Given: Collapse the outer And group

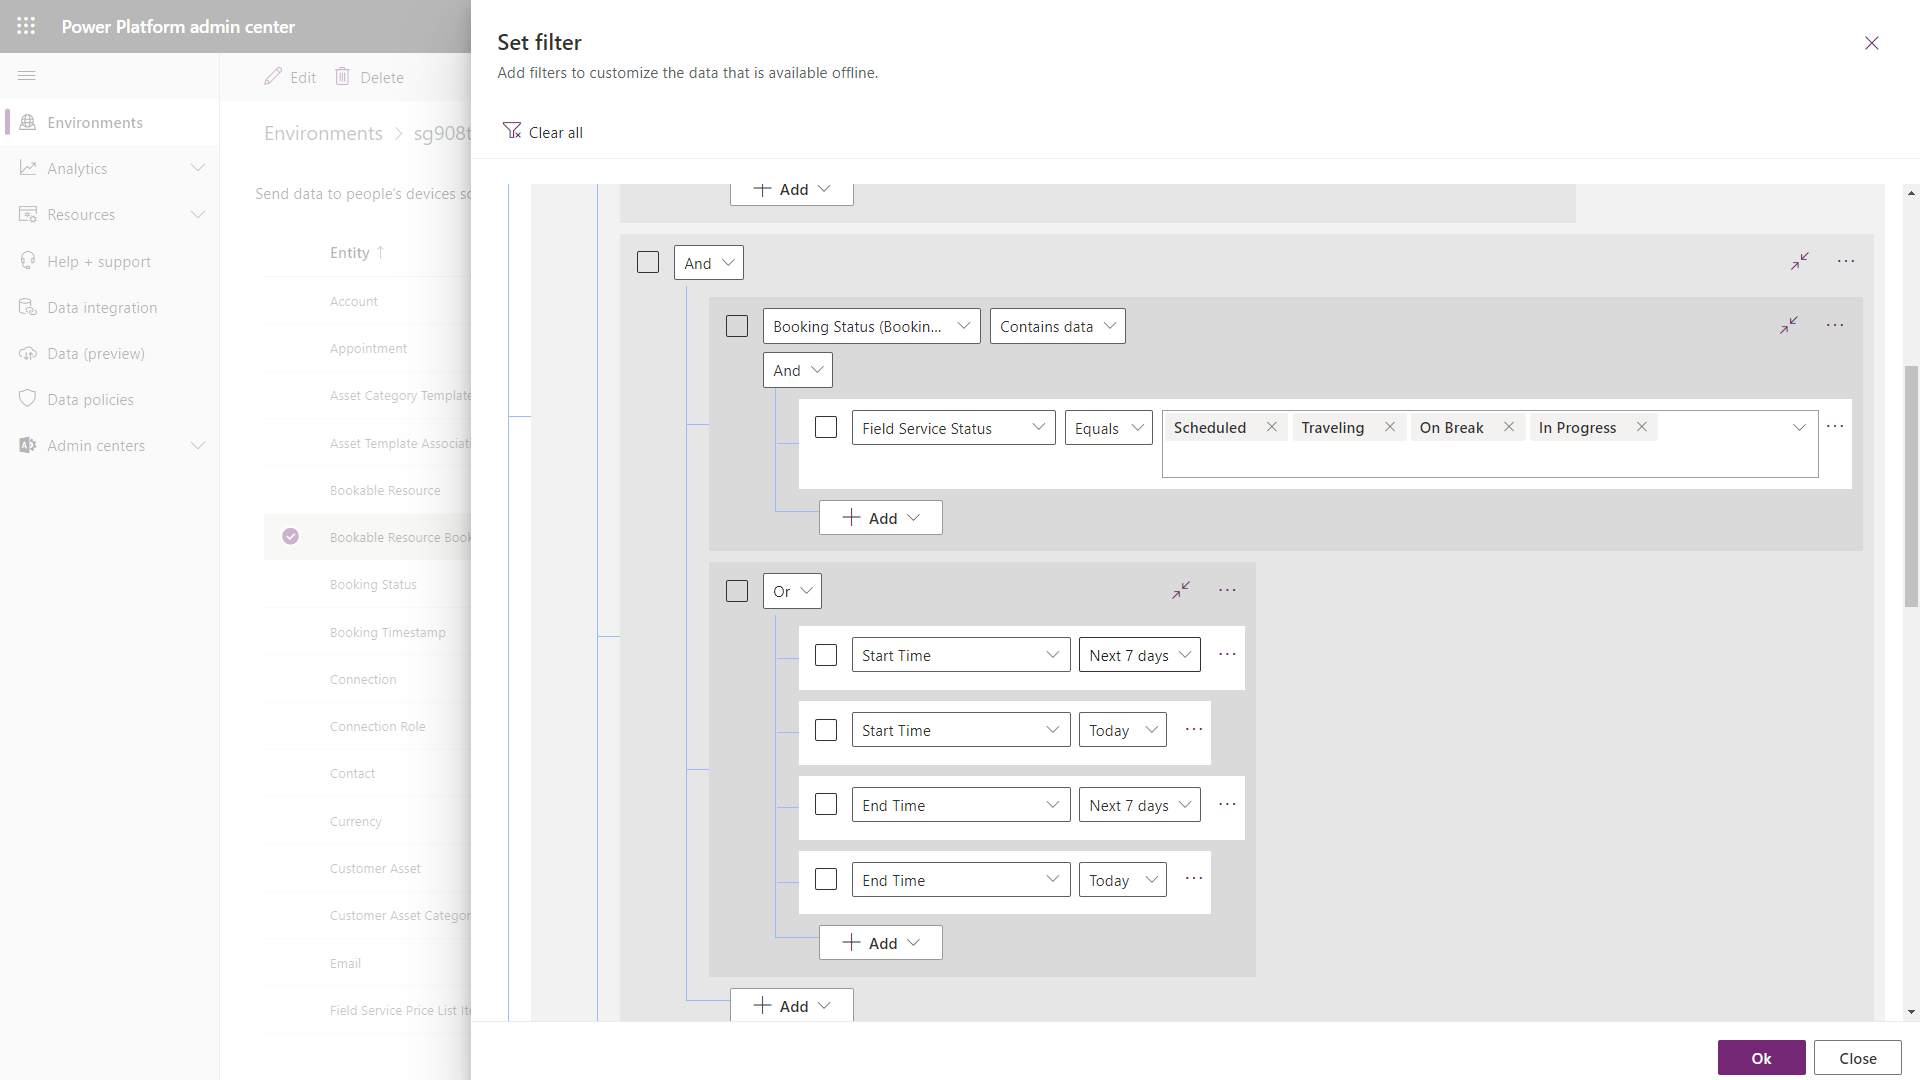Looking at the screenshot, I should (1800, 262).
